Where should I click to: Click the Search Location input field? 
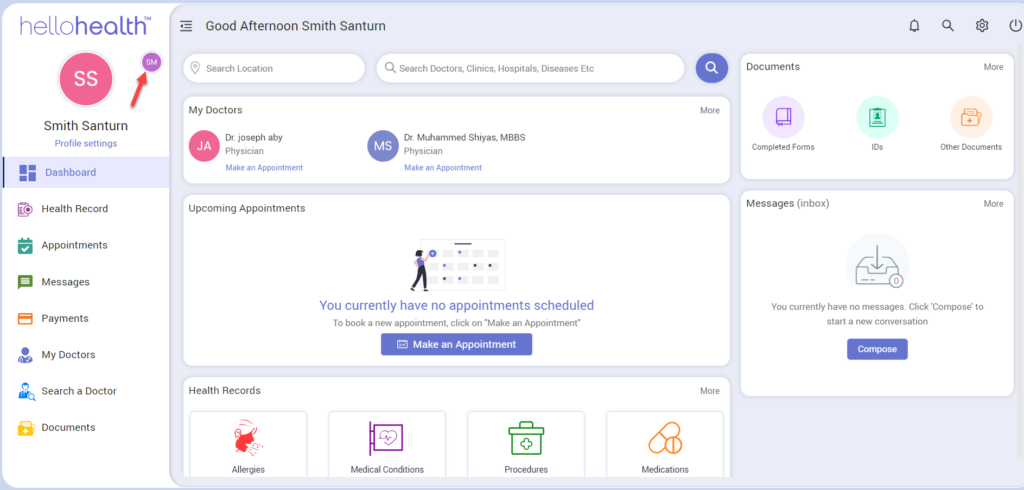click(274, 68)
